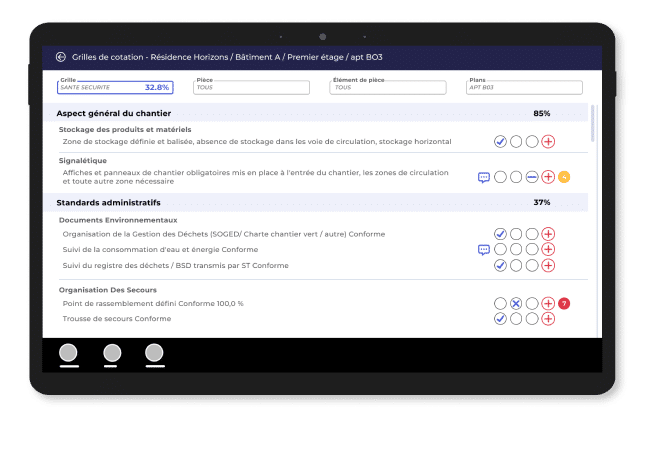The width and height of the screenshot is (654, 465).
Task: Select second rating circle for Zone de stockage
Action: [x=516, y=142]
